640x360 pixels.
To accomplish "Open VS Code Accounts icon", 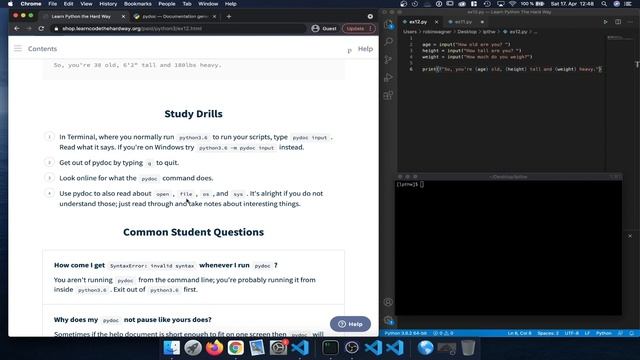I will pyautogui.click(x=389, y=302).
